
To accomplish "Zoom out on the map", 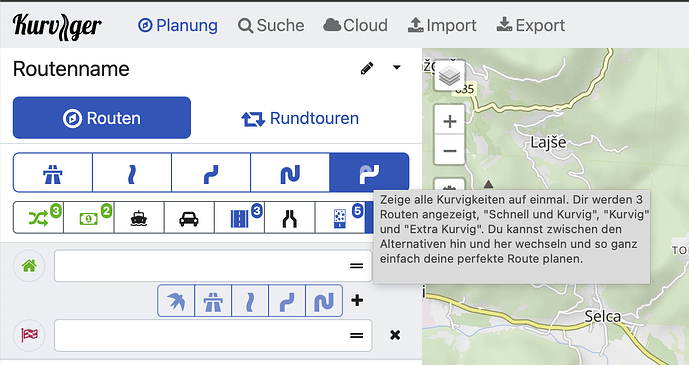I will [450, 150].
